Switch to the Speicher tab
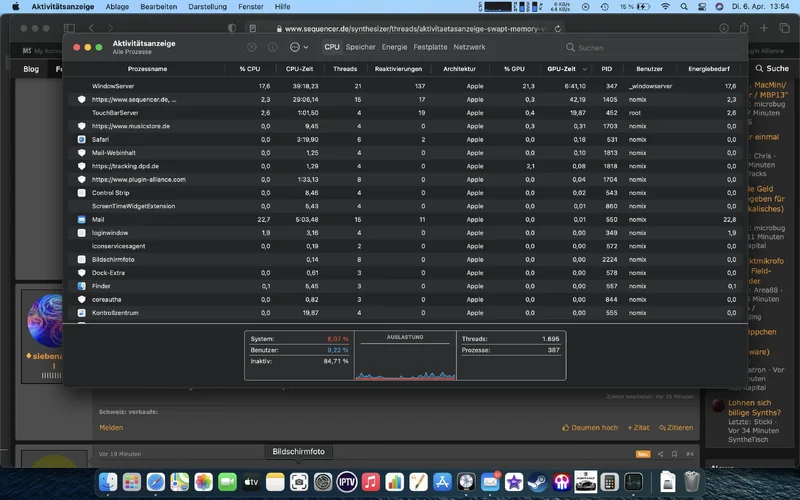Screen dimensions: 800x500 [360, 47]
